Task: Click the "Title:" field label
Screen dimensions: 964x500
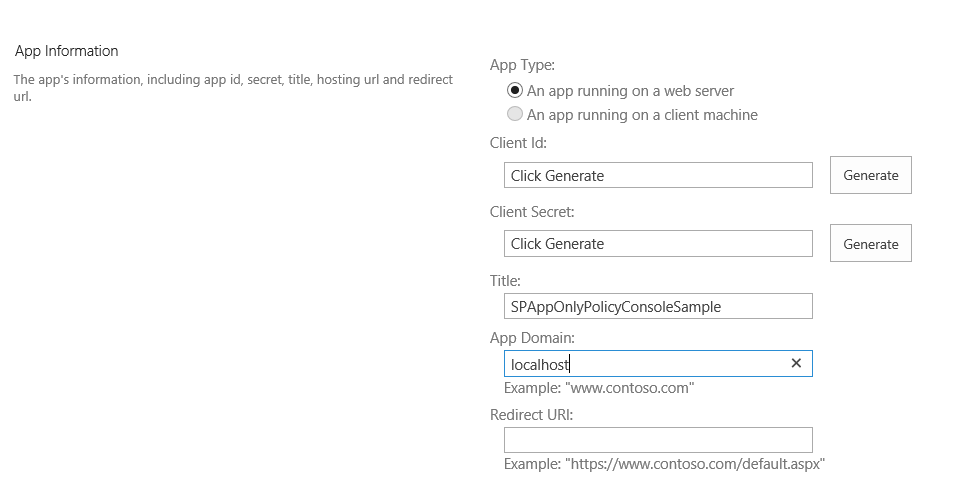Action: pos(505,281)
